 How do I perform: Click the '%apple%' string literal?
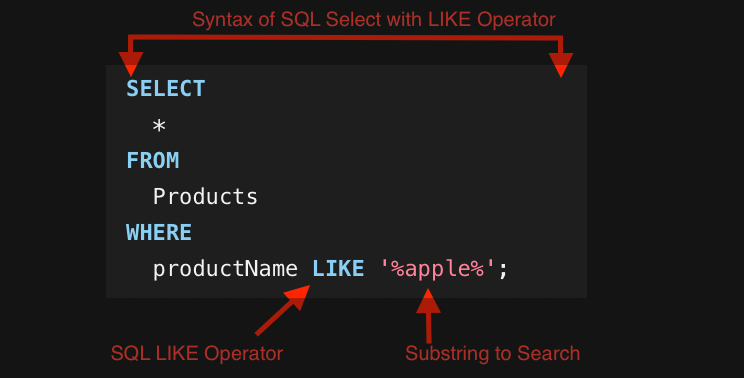(437, 269)
